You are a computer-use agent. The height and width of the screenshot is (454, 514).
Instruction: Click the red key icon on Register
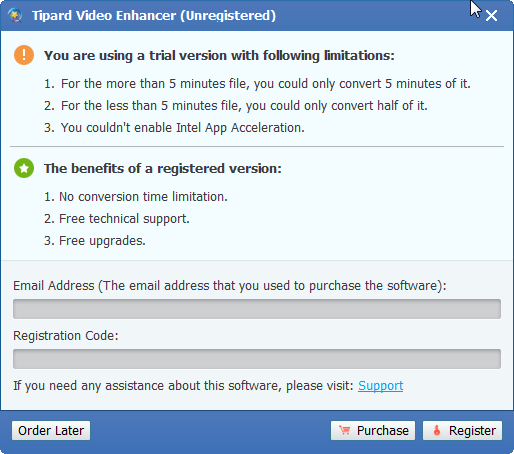tap(437, 430)
